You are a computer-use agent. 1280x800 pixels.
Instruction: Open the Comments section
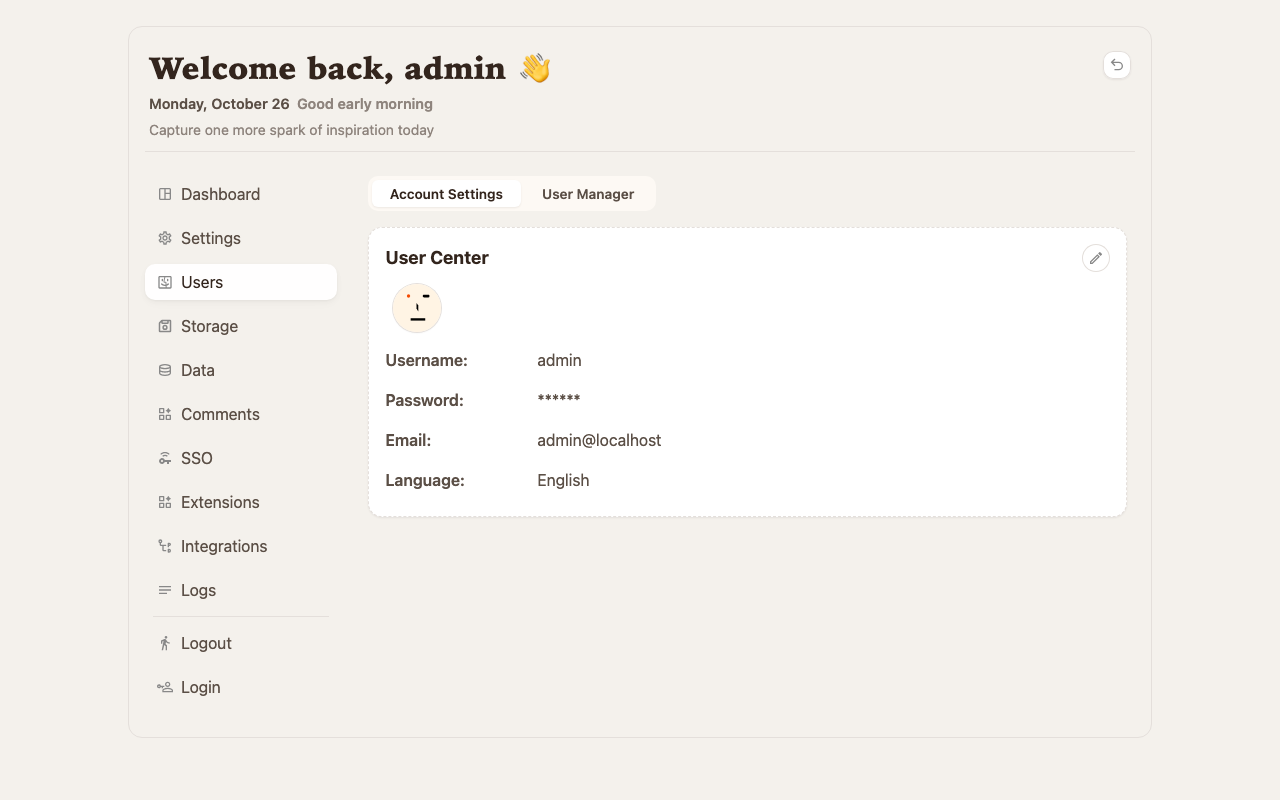(241, 414)
